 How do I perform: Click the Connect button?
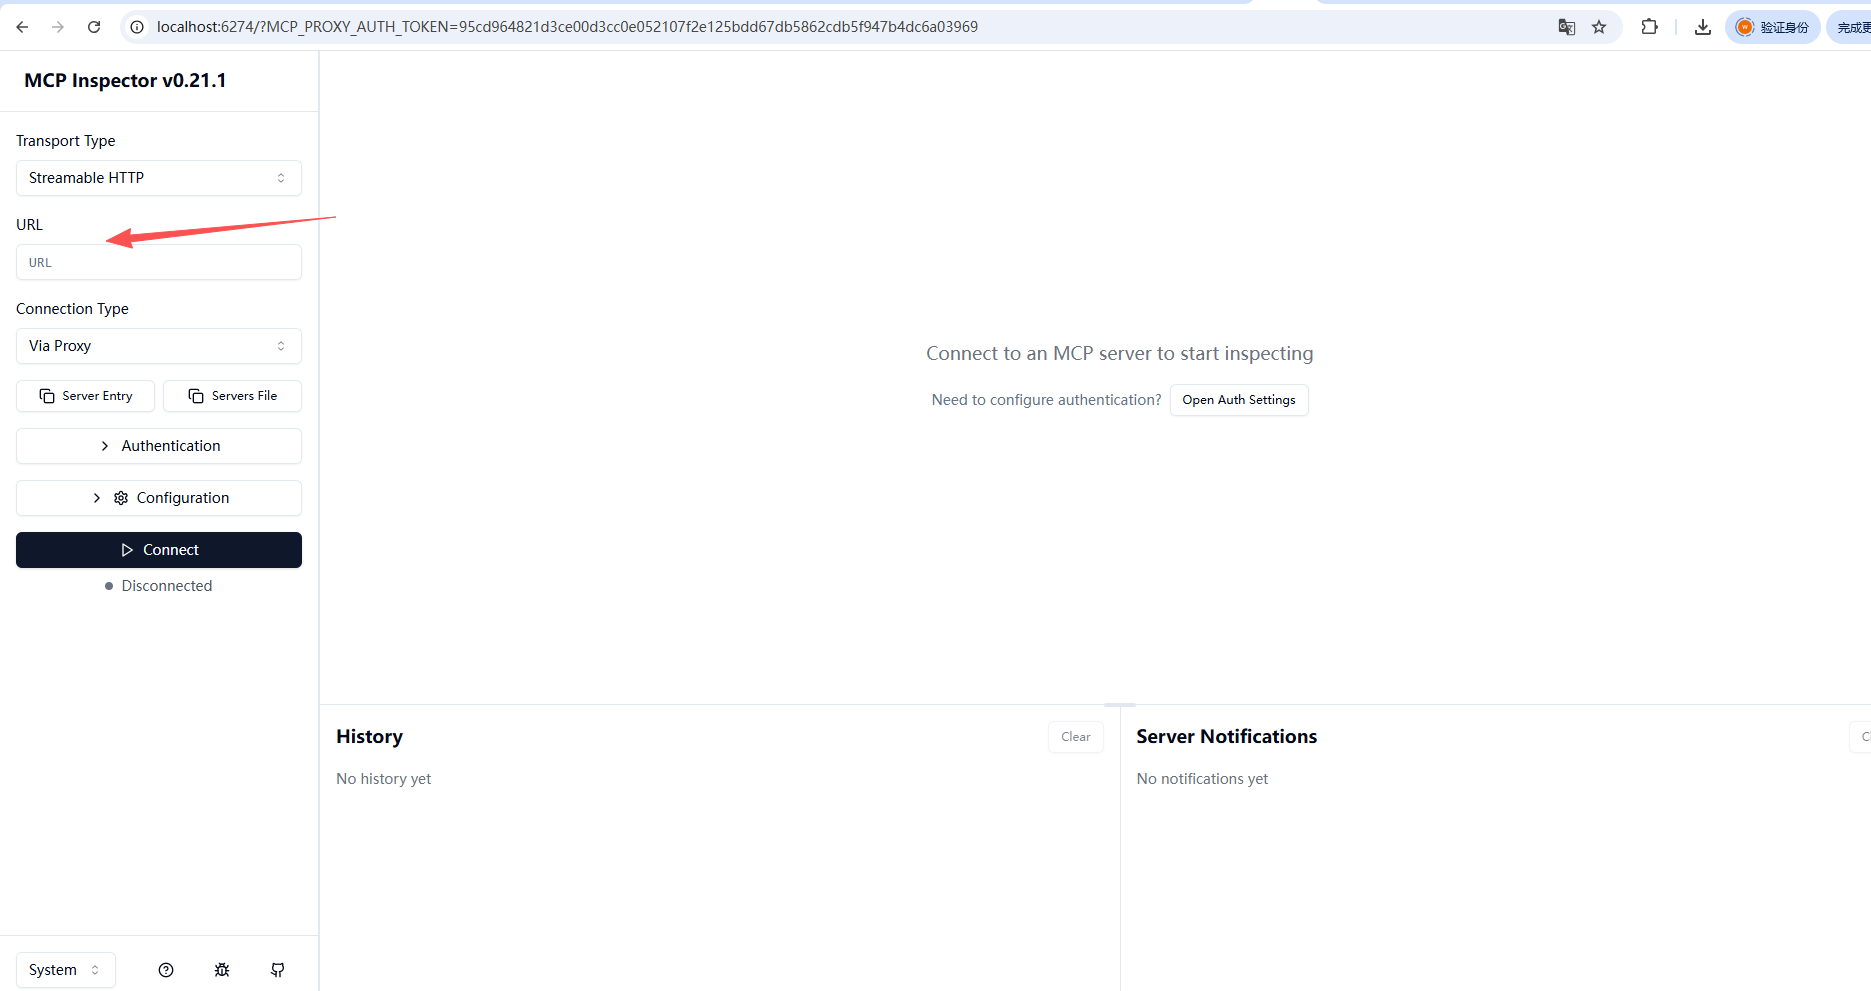tap(159, 550)
